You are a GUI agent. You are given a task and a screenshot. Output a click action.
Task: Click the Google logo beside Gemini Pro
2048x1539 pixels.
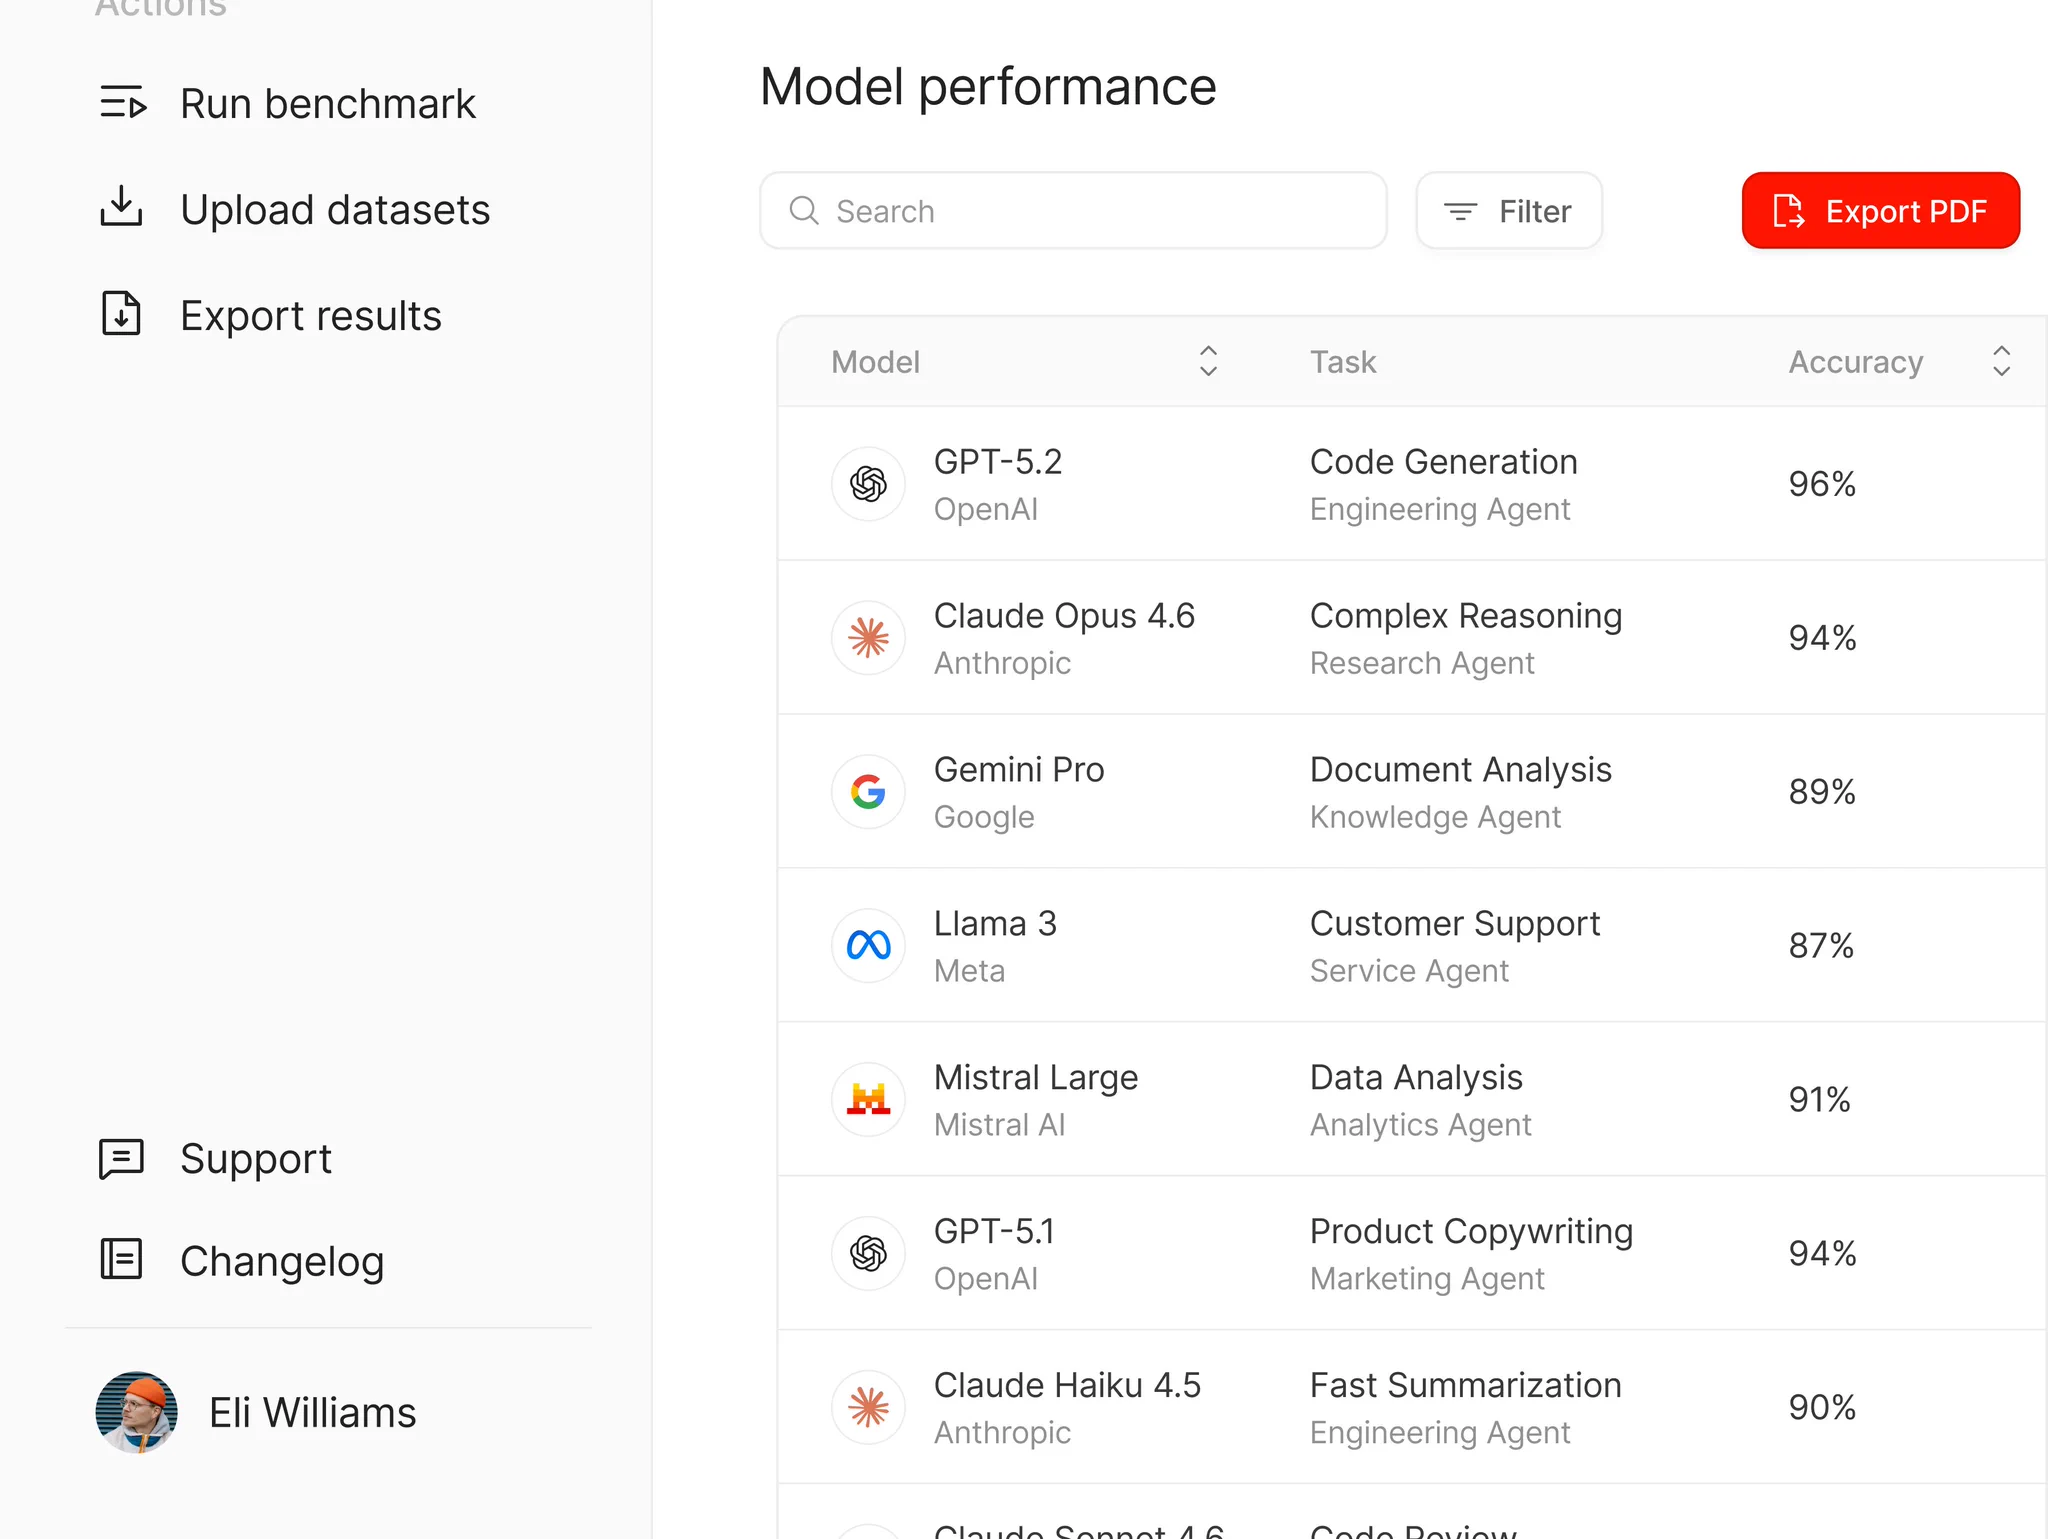point(868,792)
